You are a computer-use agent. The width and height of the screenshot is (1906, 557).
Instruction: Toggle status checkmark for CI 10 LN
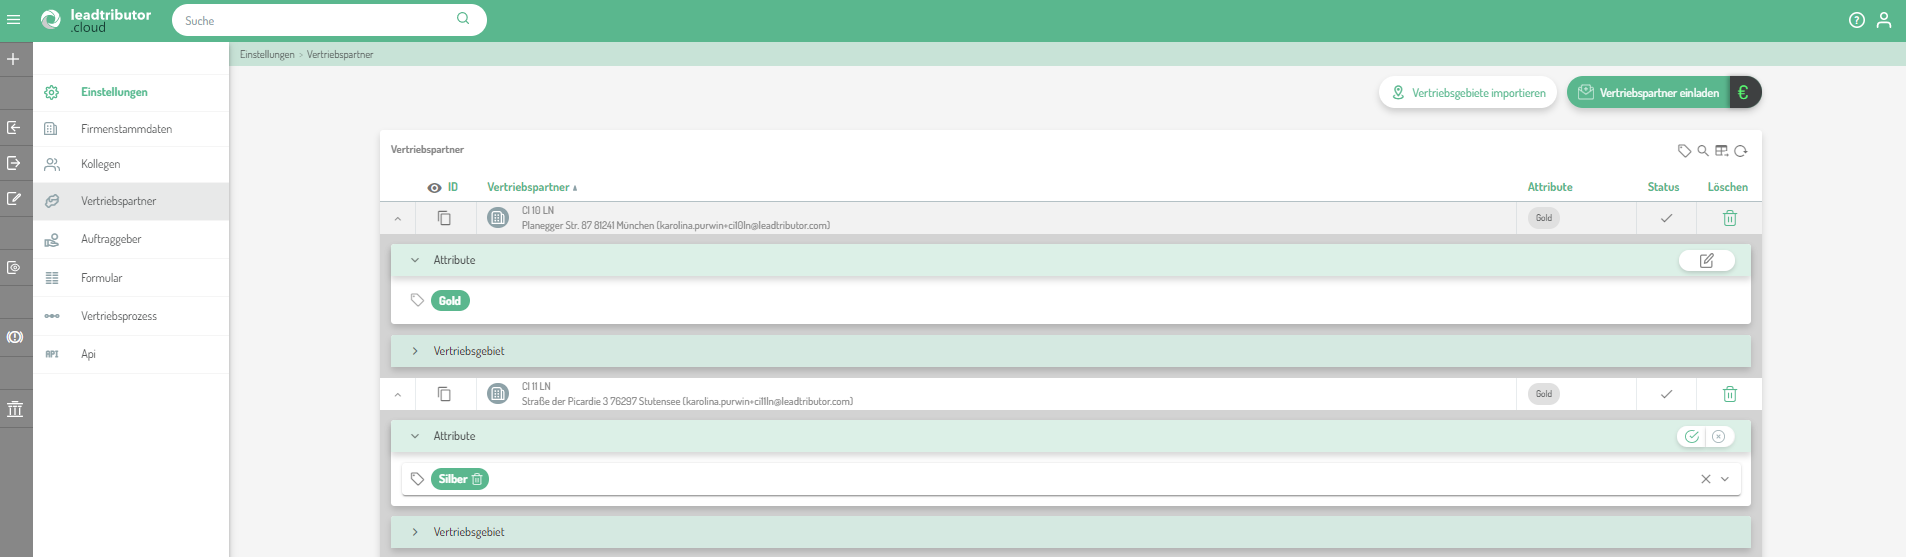(1666, 218)
